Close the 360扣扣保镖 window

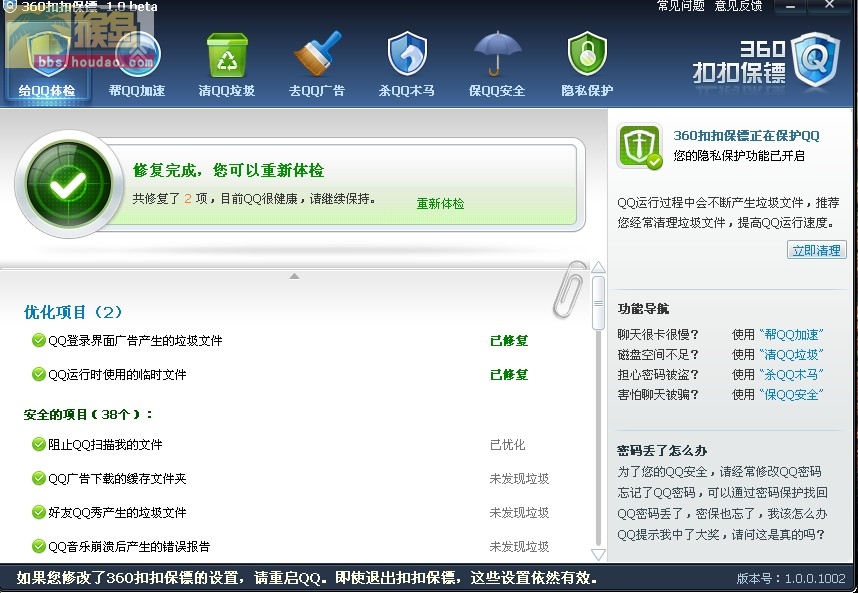pyautogui.click(x=830, y=5)
